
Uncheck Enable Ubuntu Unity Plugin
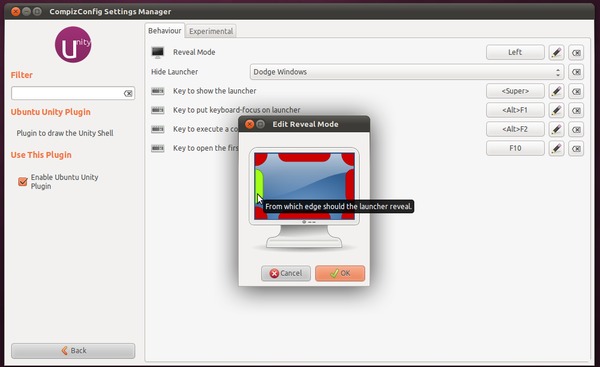point(23,181)
